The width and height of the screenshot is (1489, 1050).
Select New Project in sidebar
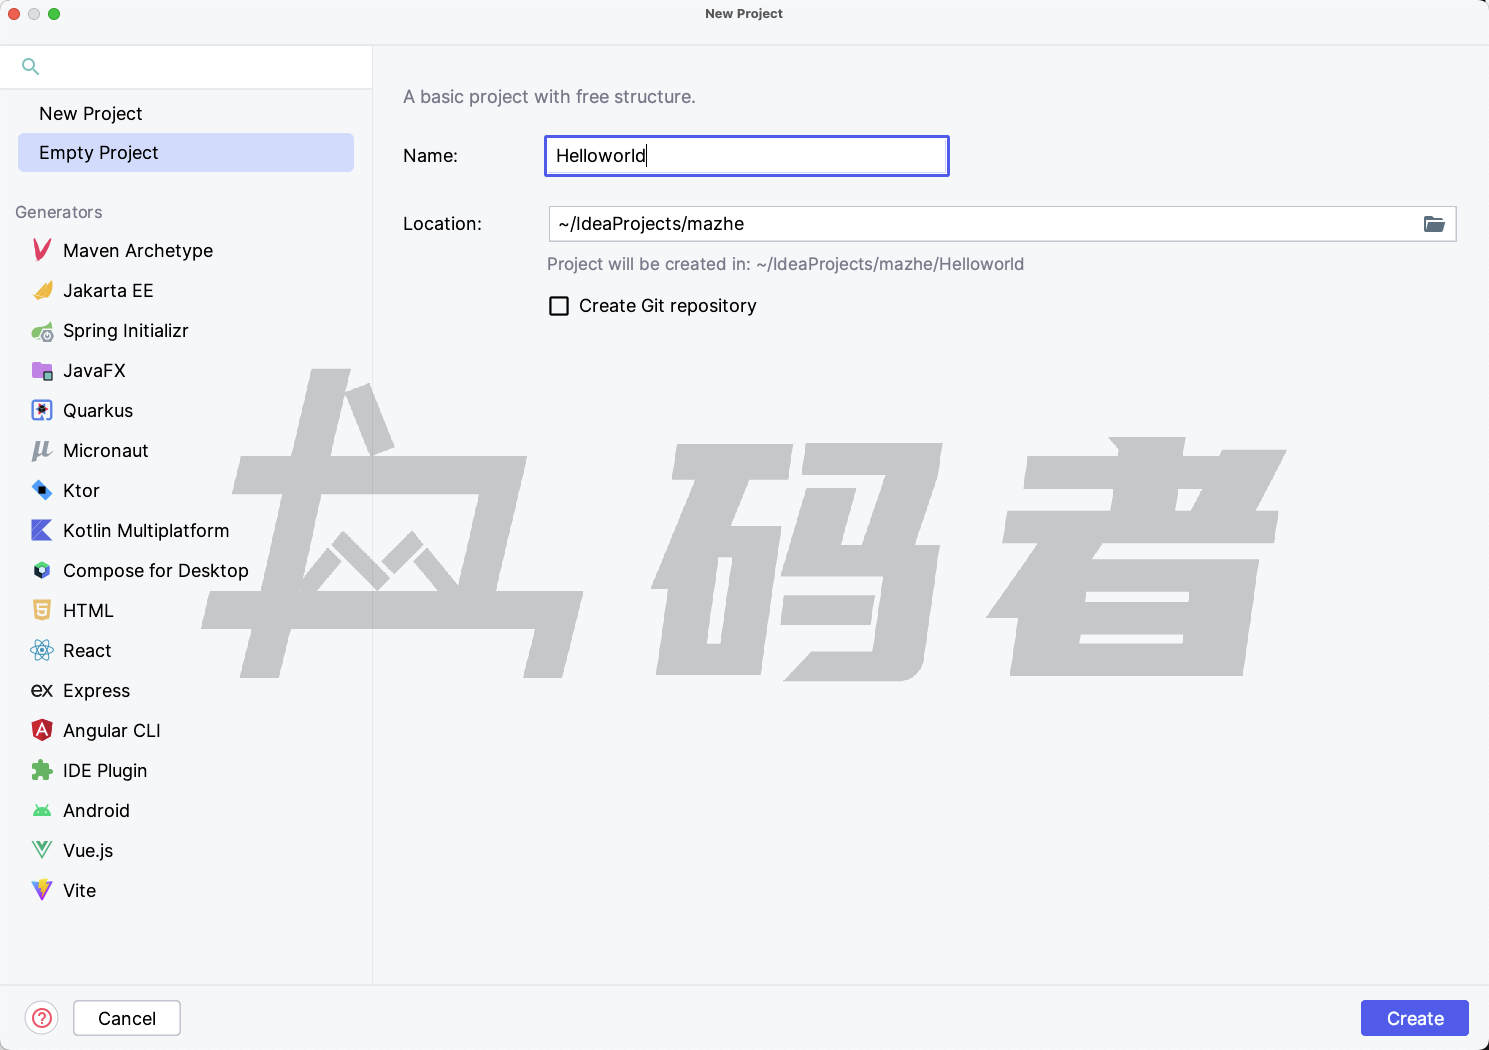click(x=91, y=114)
